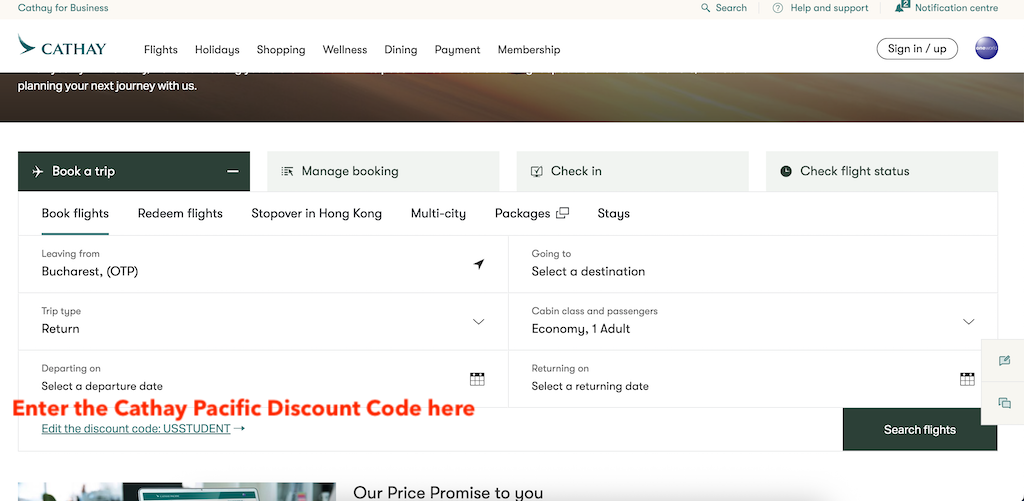Open the Dining menu
This screenshot has width=1024, height=501.
[401, 50]
